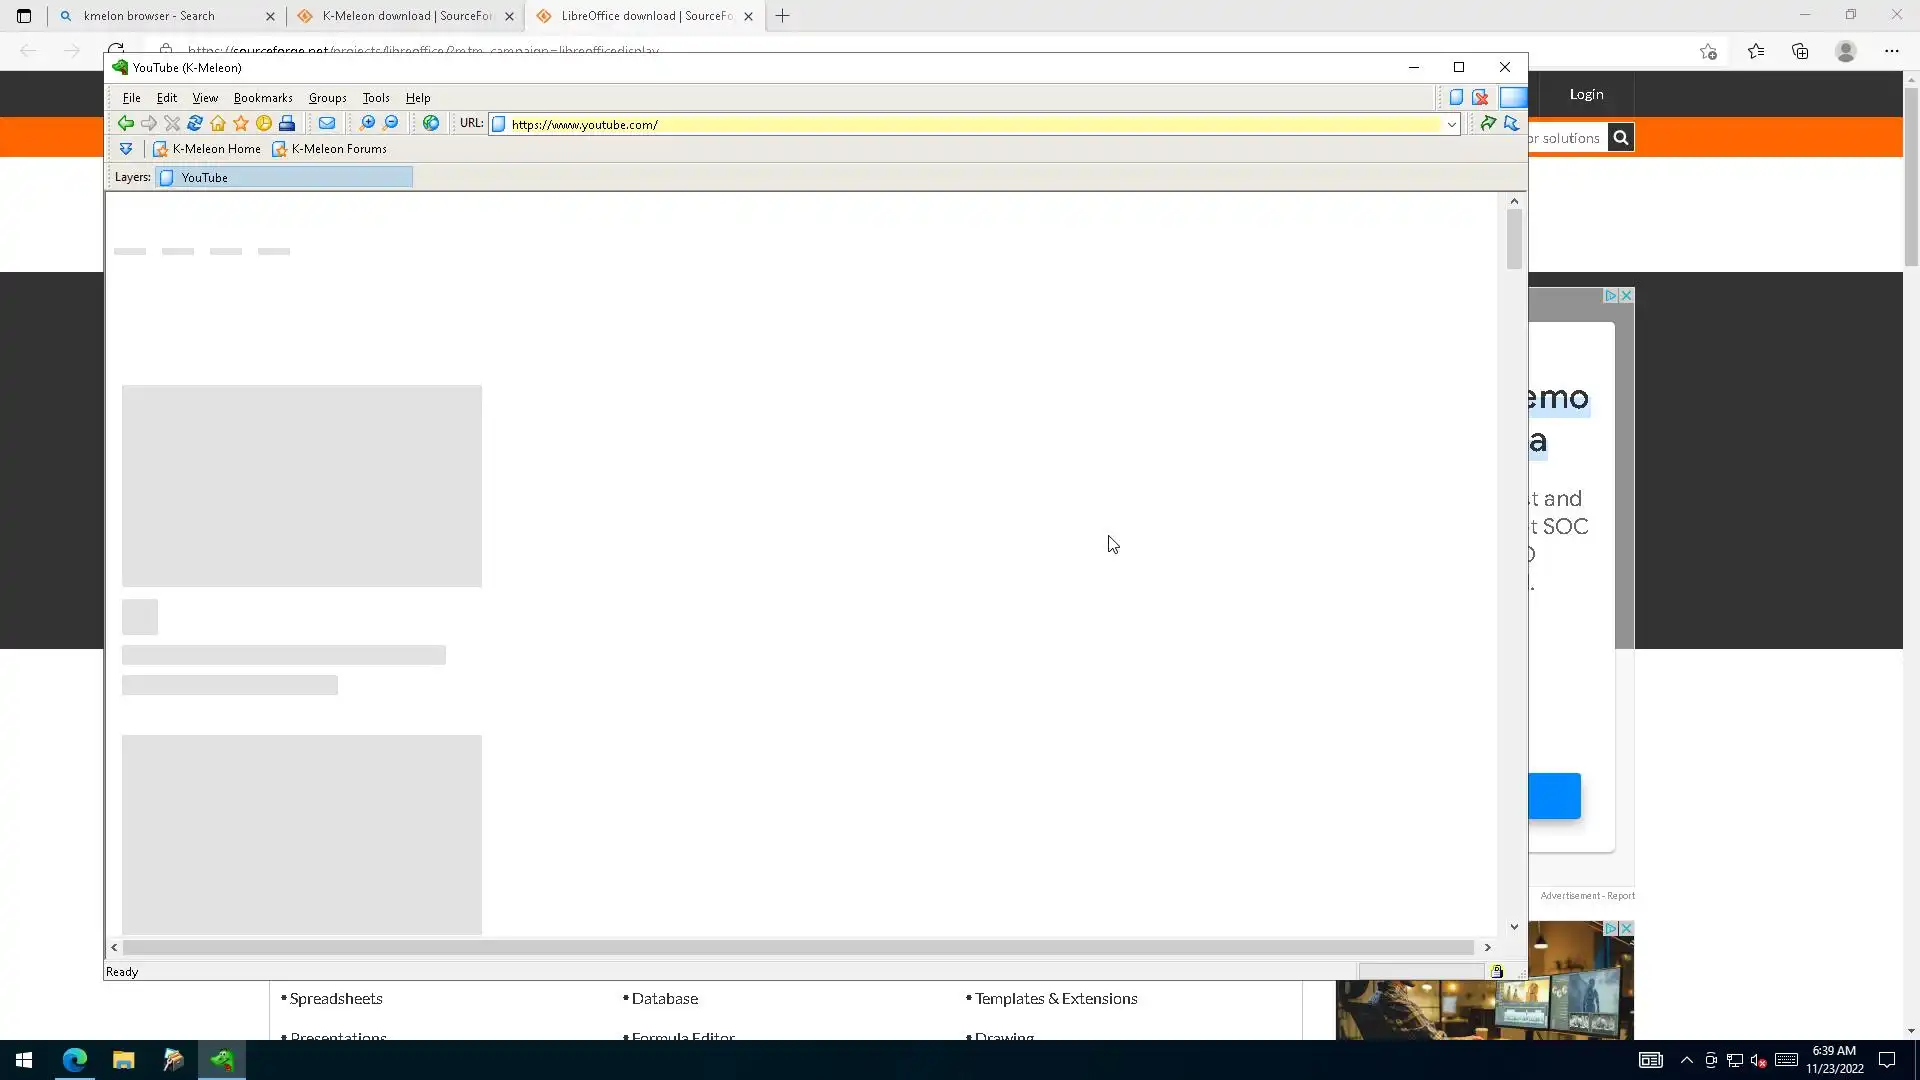Zoom out with the magnifier minus icon

391,123
